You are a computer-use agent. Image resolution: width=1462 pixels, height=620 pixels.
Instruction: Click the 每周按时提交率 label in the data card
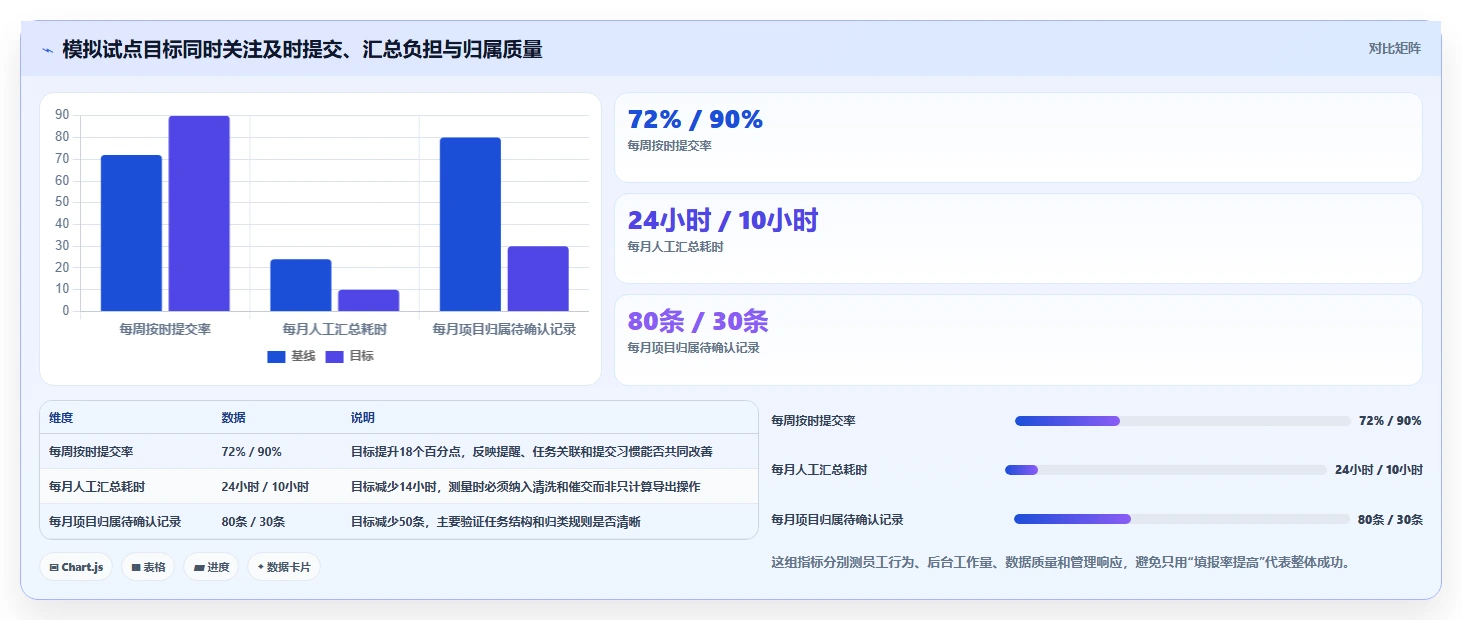point(669,146)
